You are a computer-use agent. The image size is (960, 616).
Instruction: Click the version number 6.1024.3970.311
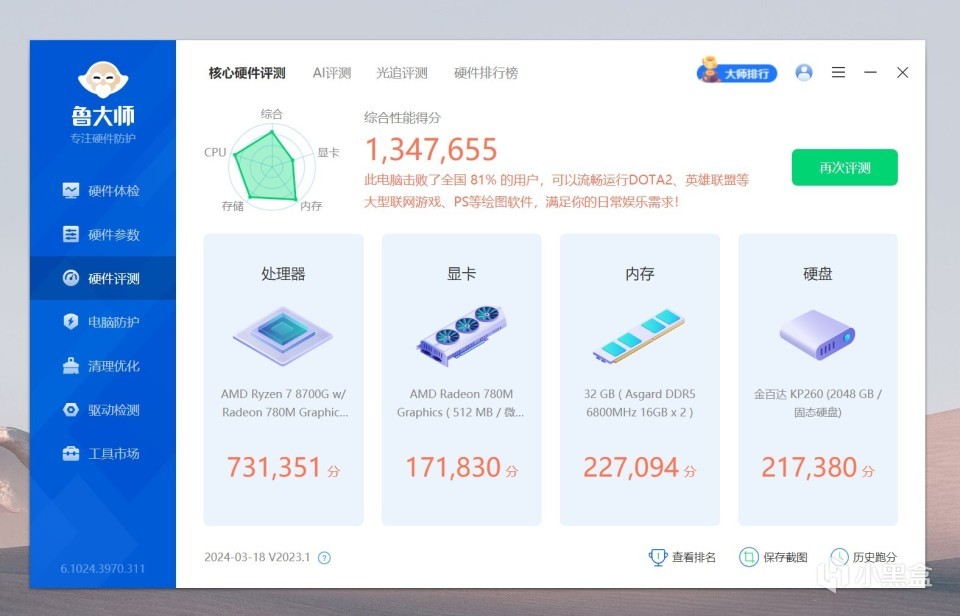tap(103, 568)
